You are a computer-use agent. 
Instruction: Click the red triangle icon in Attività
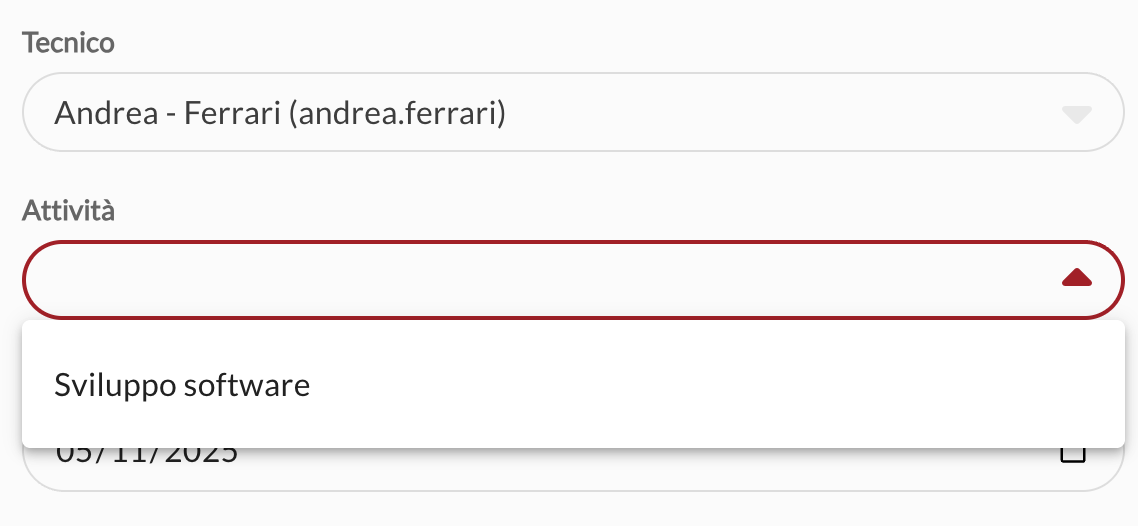pyautogui.click(x=1076, y=278)
